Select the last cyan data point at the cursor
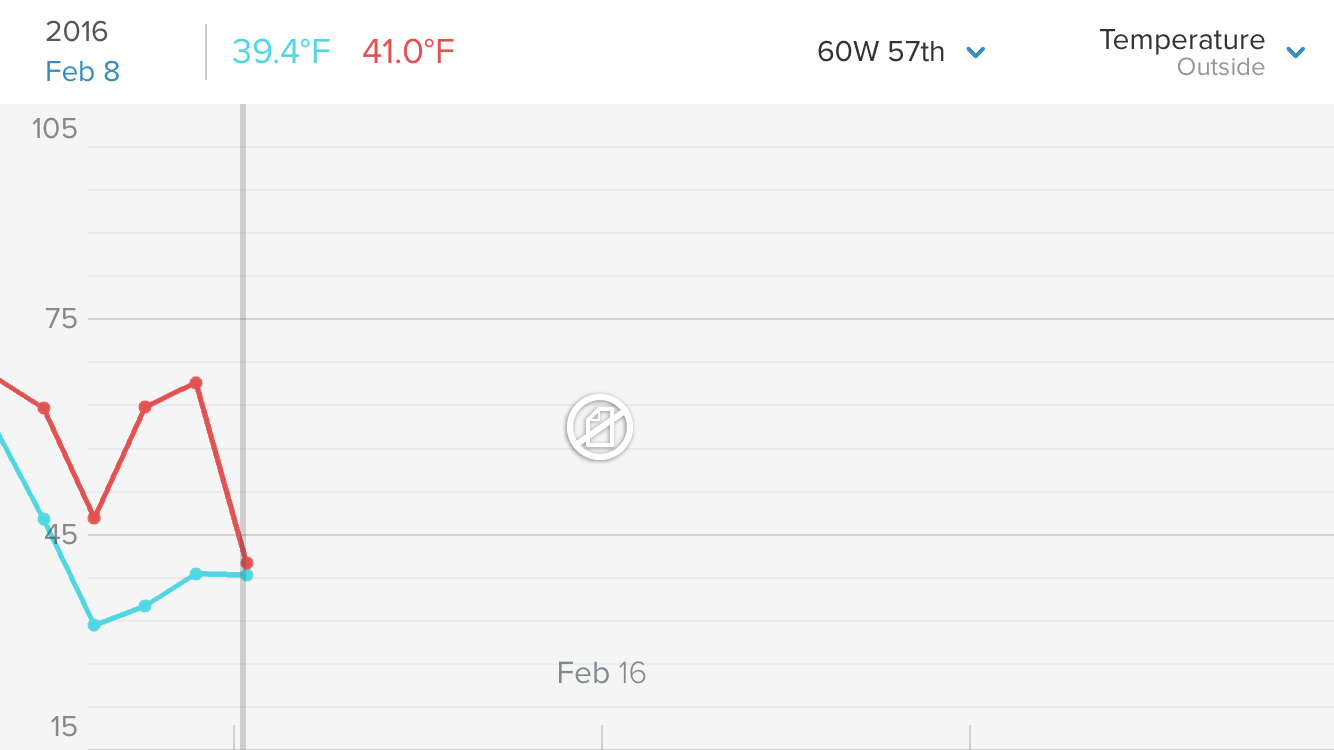The width and height of the screenshot is (1334, 750). click(x=247, y=575)
